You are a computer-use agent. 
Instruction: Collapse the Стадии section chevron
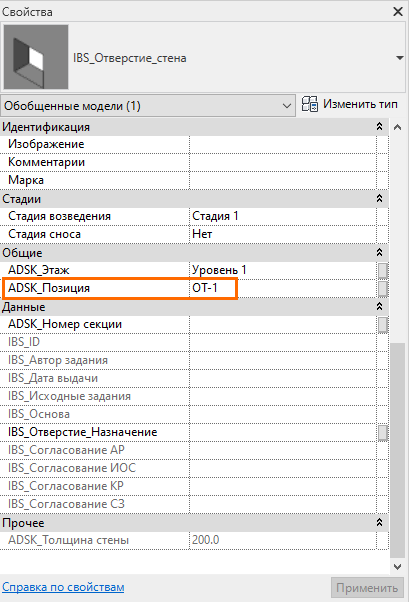click(379, 198)
